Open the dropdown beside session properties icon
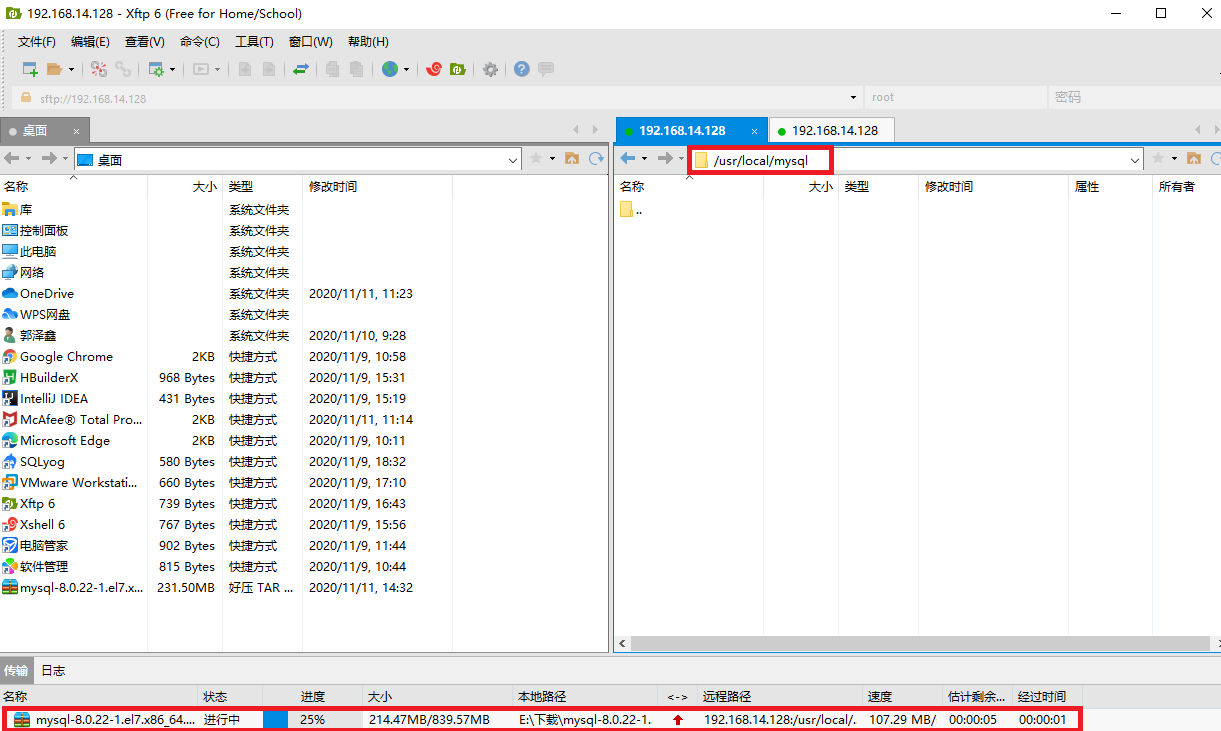1221x731 pixels. point(172,69)
